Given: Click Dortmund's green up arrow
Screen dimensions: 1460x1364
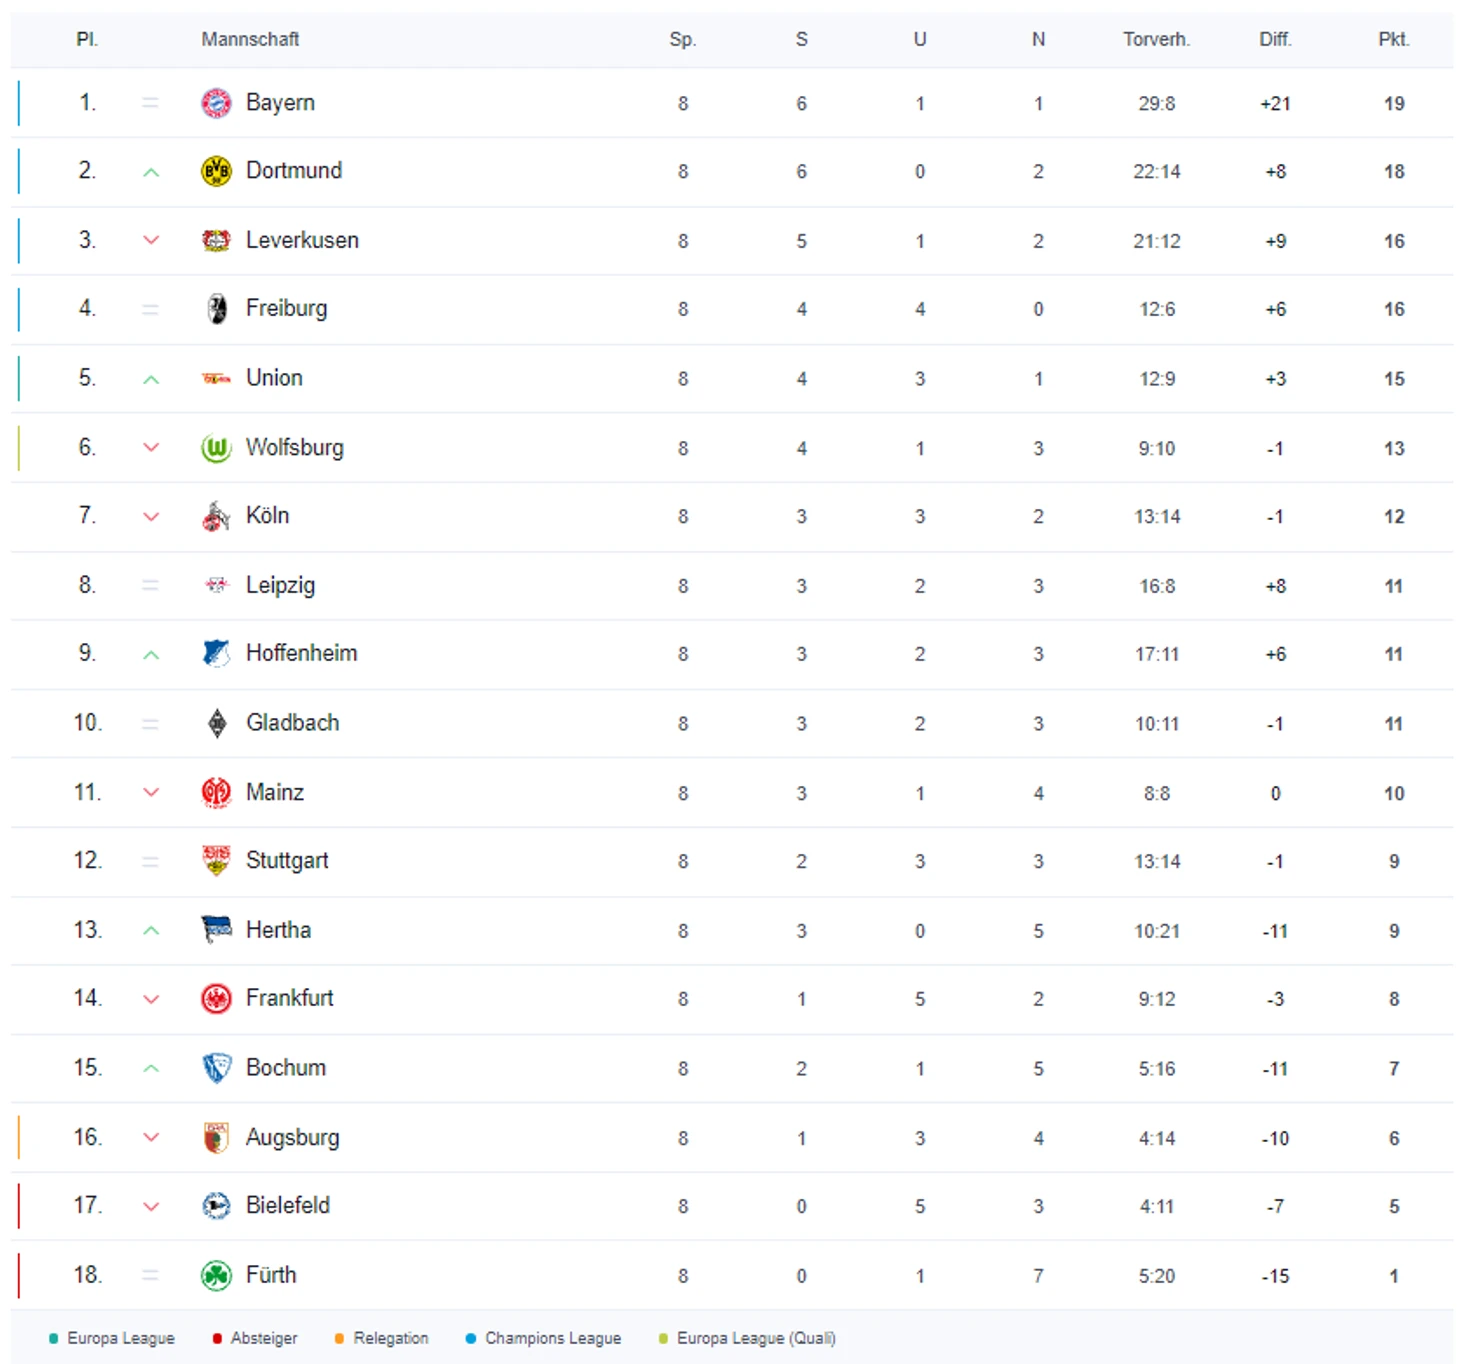Looking at the screenshot, I should tap(151, 172).
